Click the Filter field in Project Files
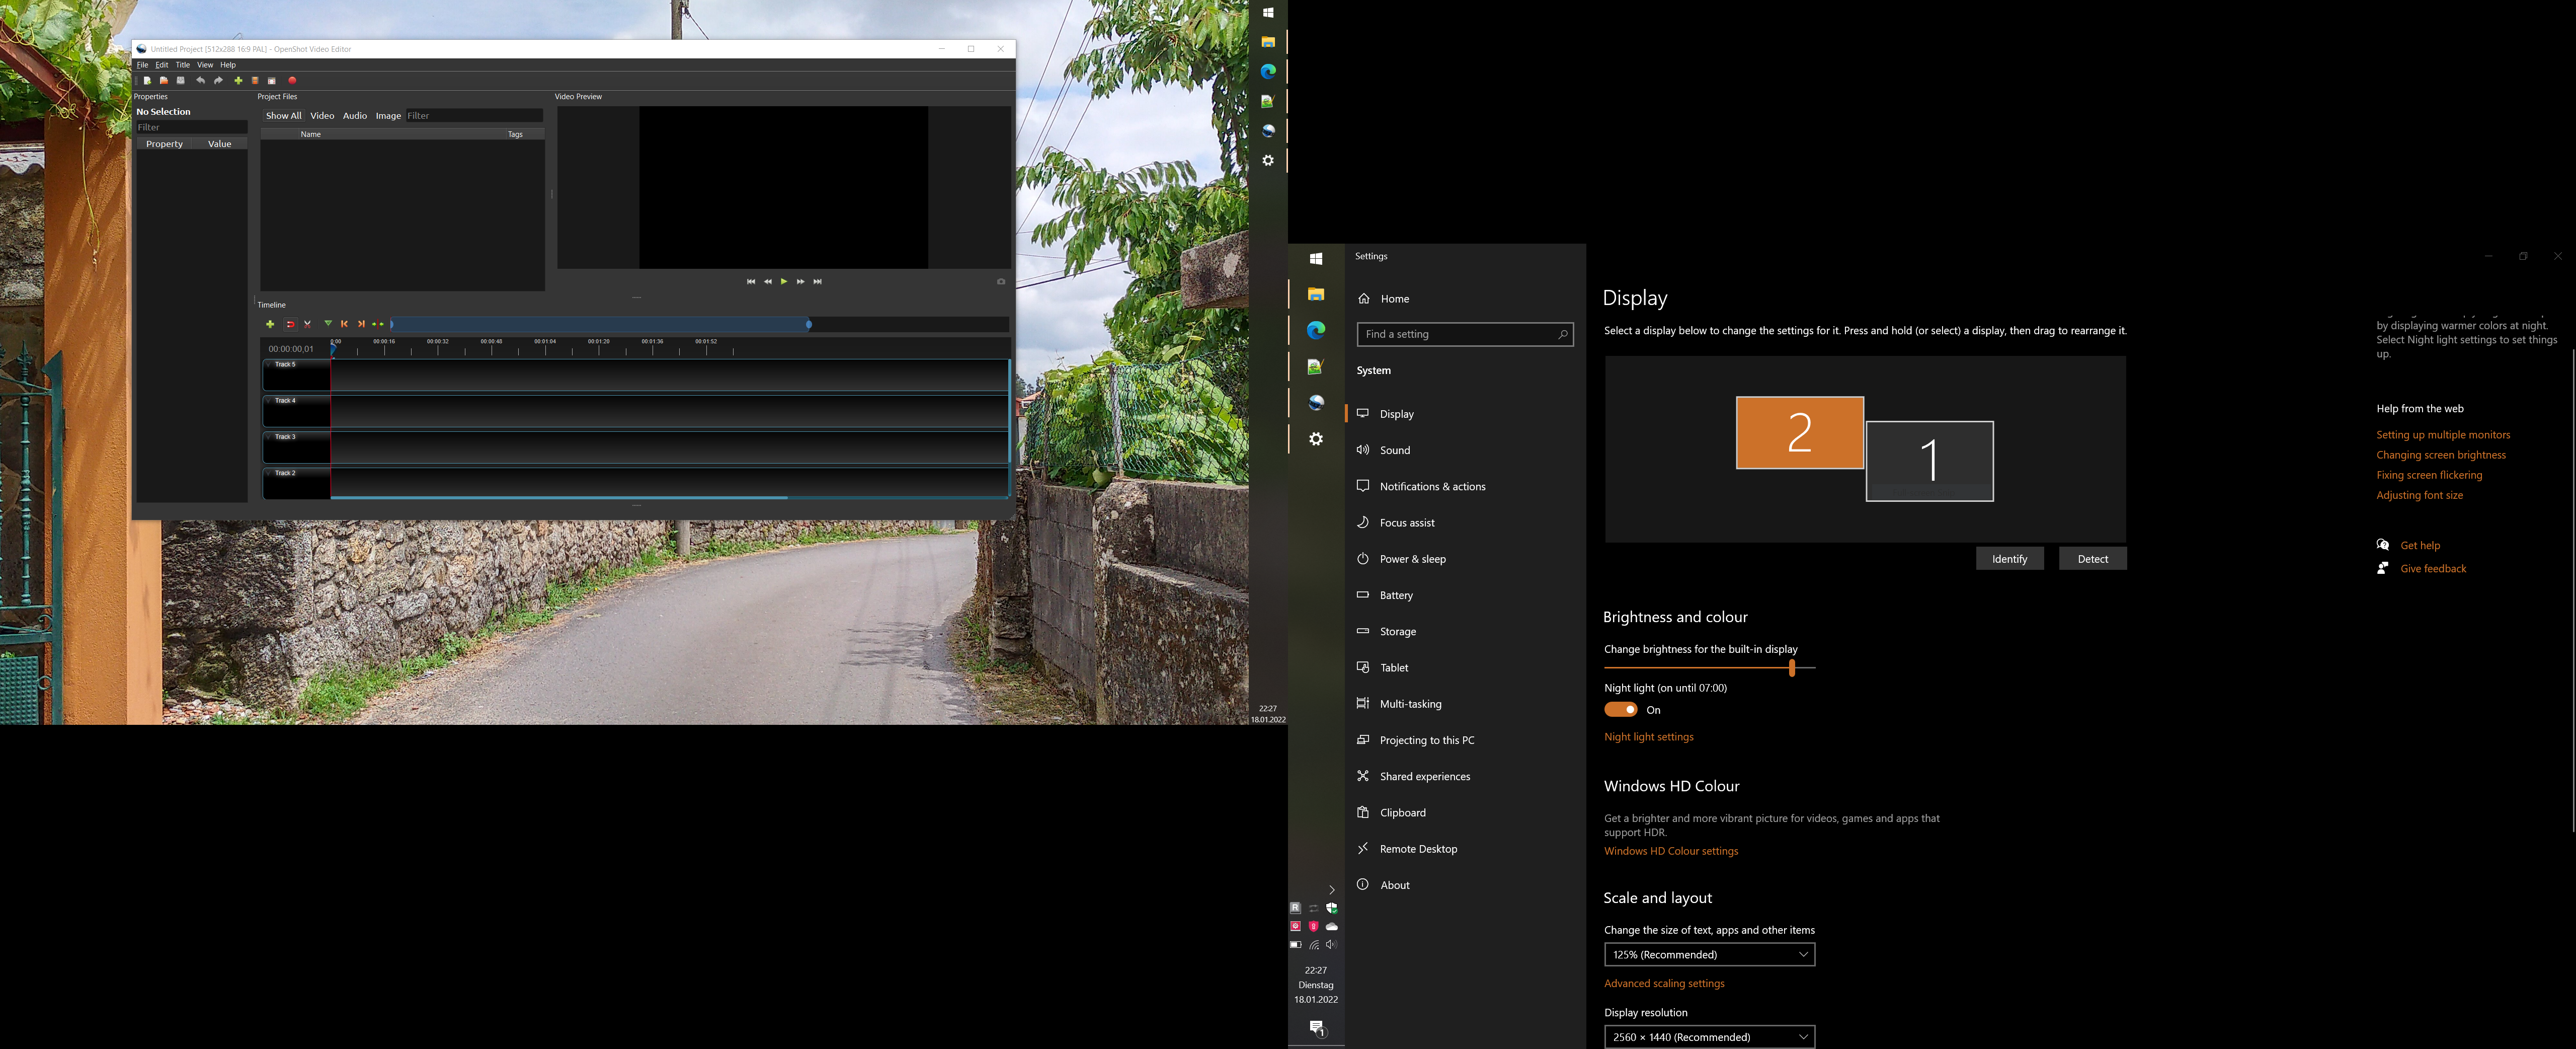This screenshot has height=1049, width=2576. click(x=472, y=115)
